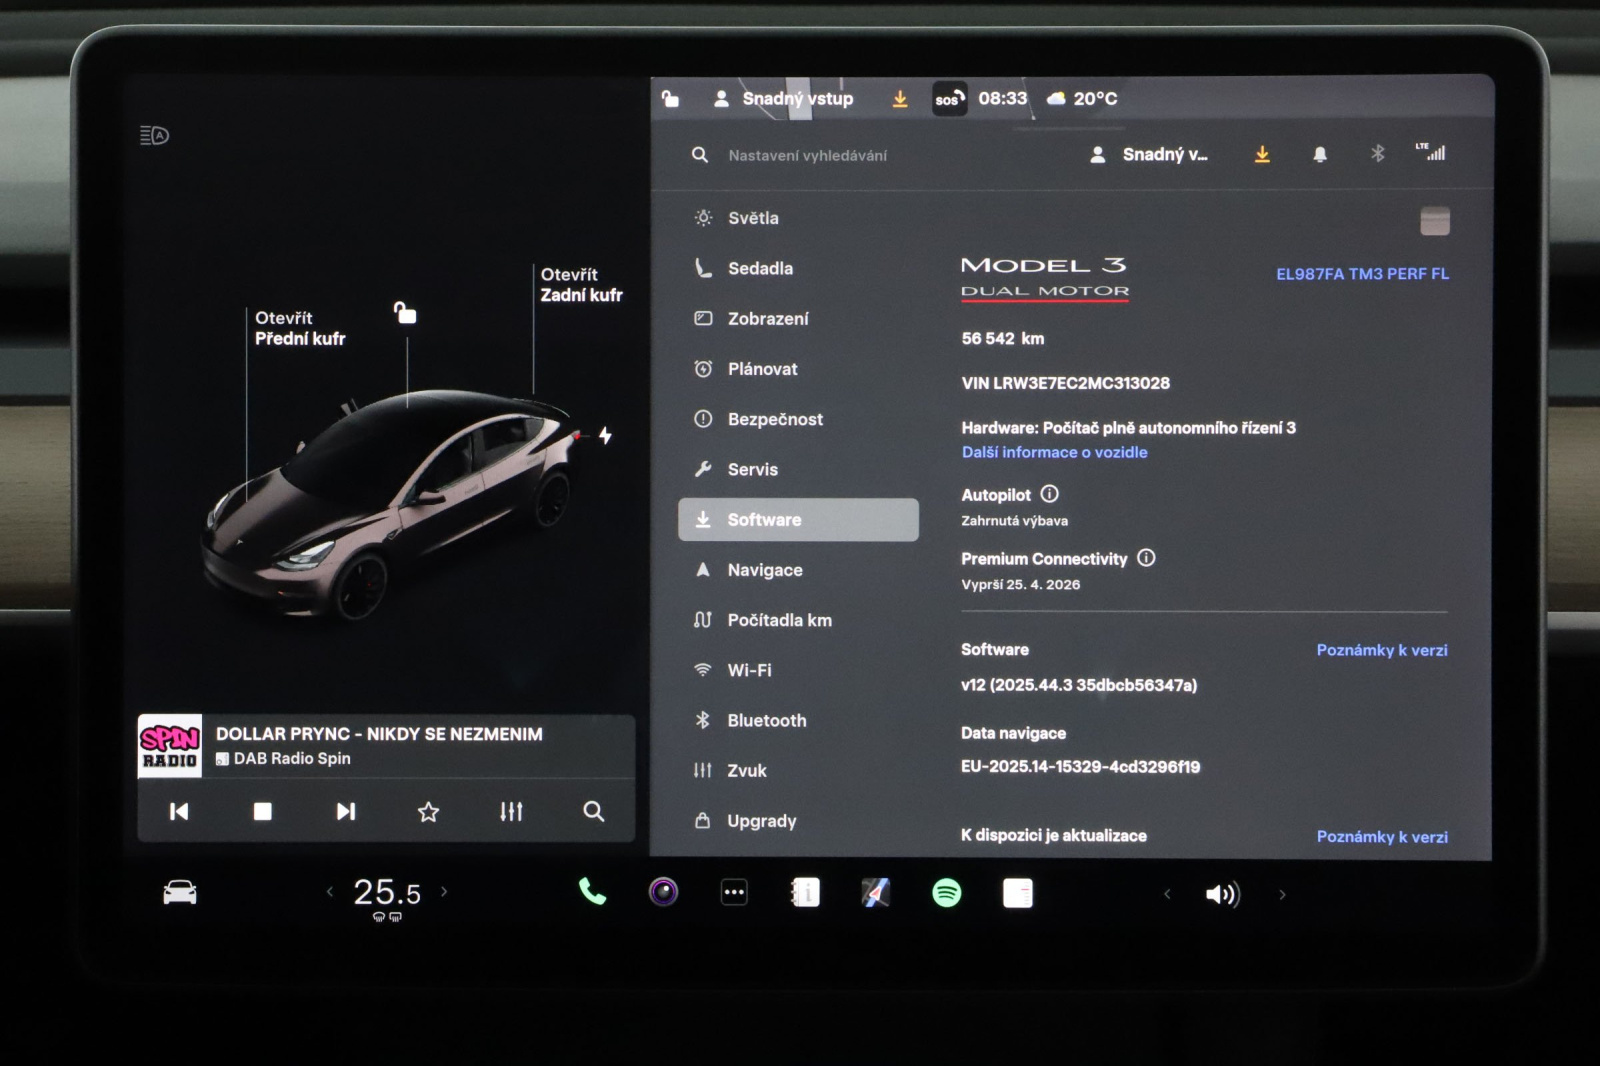Open the dashcam camera app
The image size is (1600, 1066).
point(663,892)
